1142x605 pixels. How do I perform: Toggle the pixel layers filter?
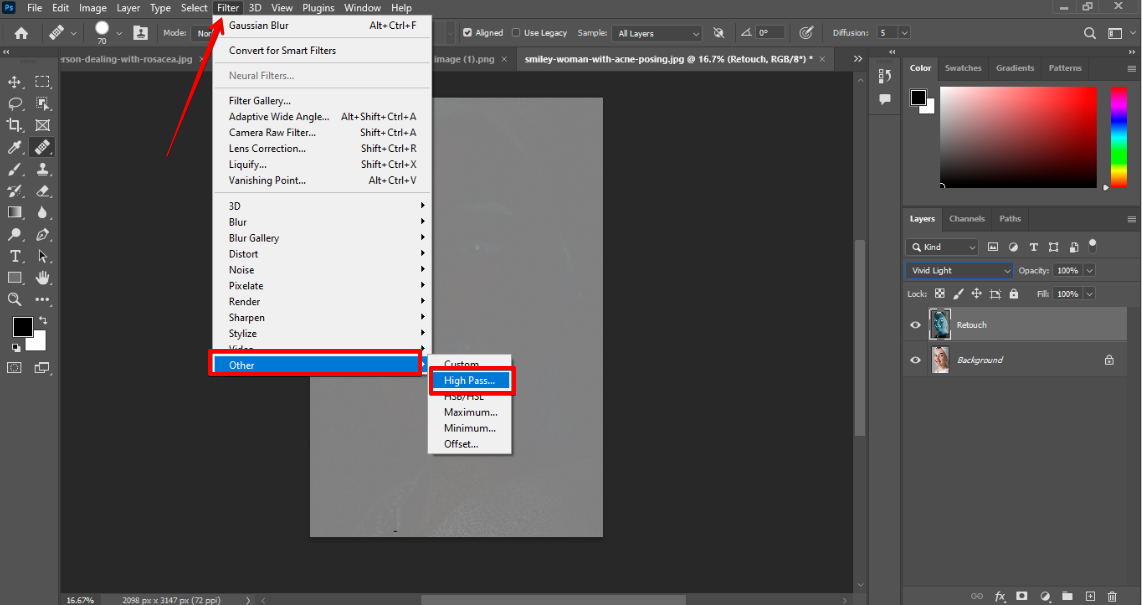992,247
